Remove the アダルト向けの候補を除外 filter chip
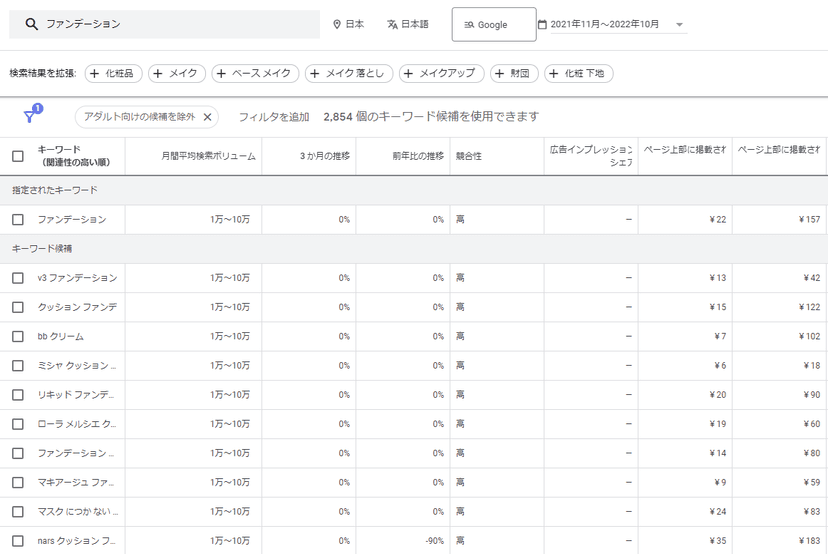The height and width of the screenshot is (554, 828). pyautogui.click(x=208, y=117)
